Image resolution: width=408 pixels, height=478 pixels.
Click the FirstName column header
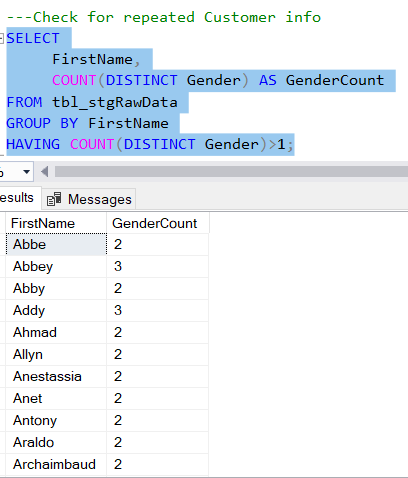(56, 223)
